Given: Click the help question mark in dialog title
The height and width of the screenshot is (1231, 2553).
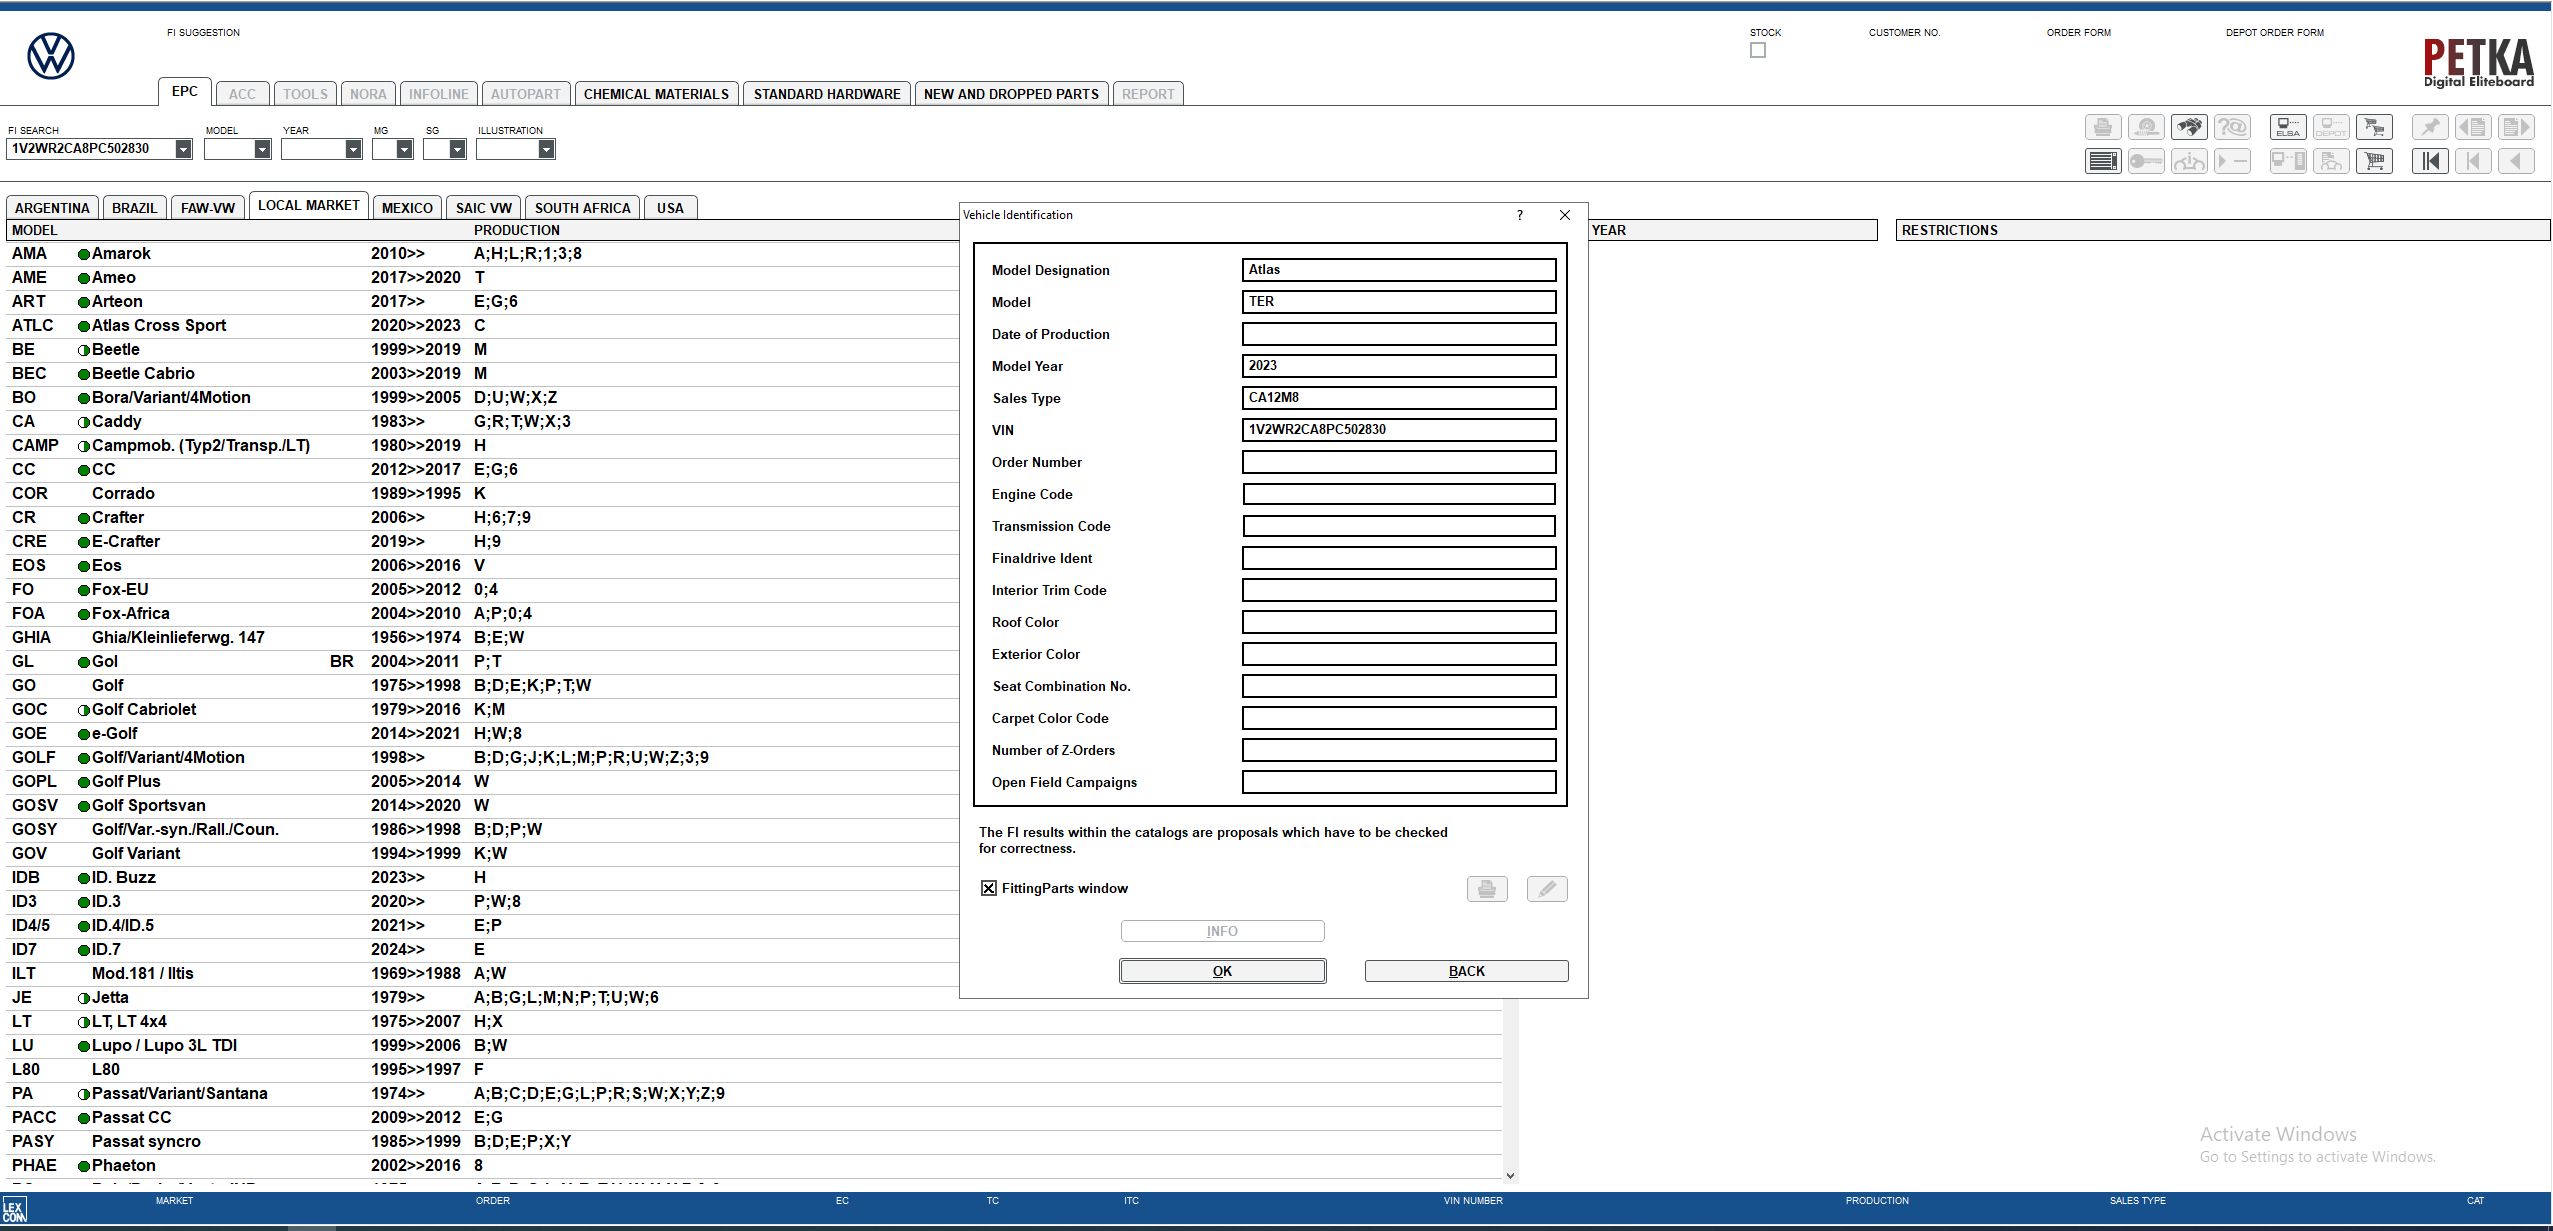Looking at the screenshot, I should [1520, 215].
